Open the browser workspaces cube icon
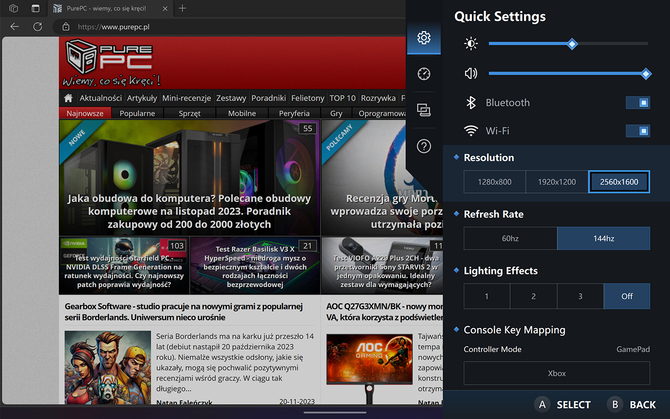 click(14, 8)
